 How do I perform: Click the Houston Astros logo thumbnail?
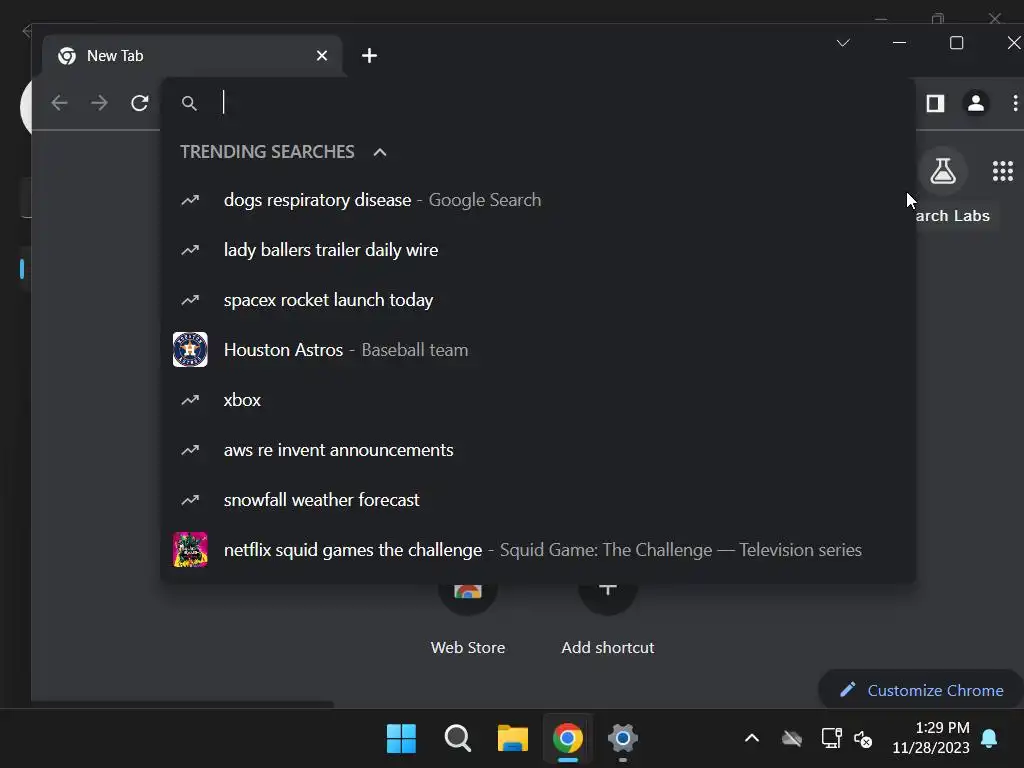pyautogui.click(x=190, y=349)
